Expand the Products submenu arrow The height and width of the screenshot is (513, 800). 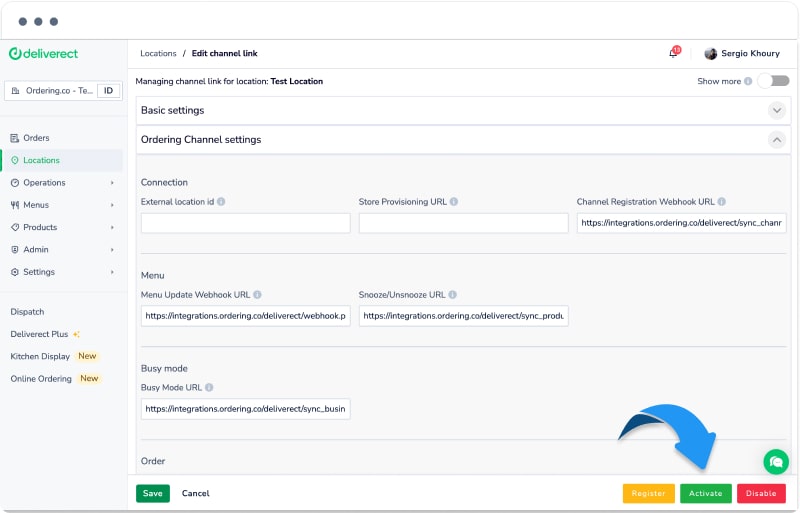pyautogui.click(x=112, y=227)
